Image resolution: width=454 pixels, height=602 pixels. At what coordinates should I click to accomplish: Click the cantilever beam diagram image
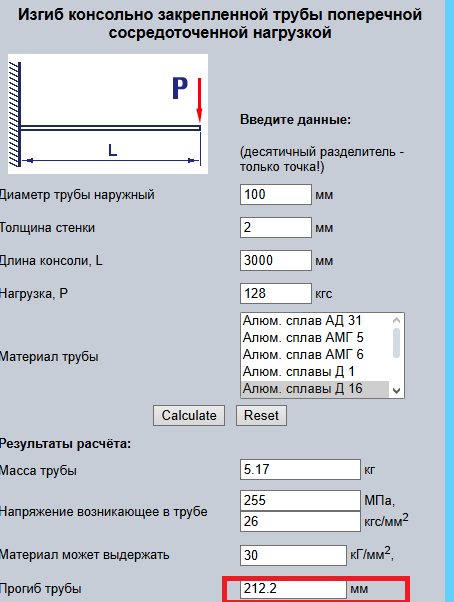point(108,114)
